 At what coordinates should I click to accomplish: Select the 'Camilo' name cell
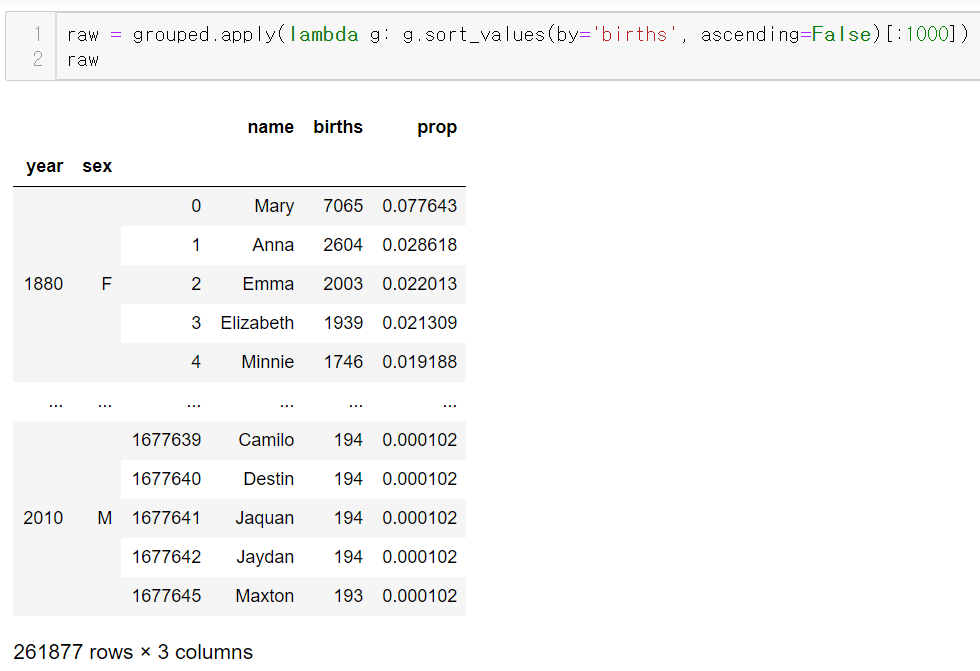coord(266,440)
